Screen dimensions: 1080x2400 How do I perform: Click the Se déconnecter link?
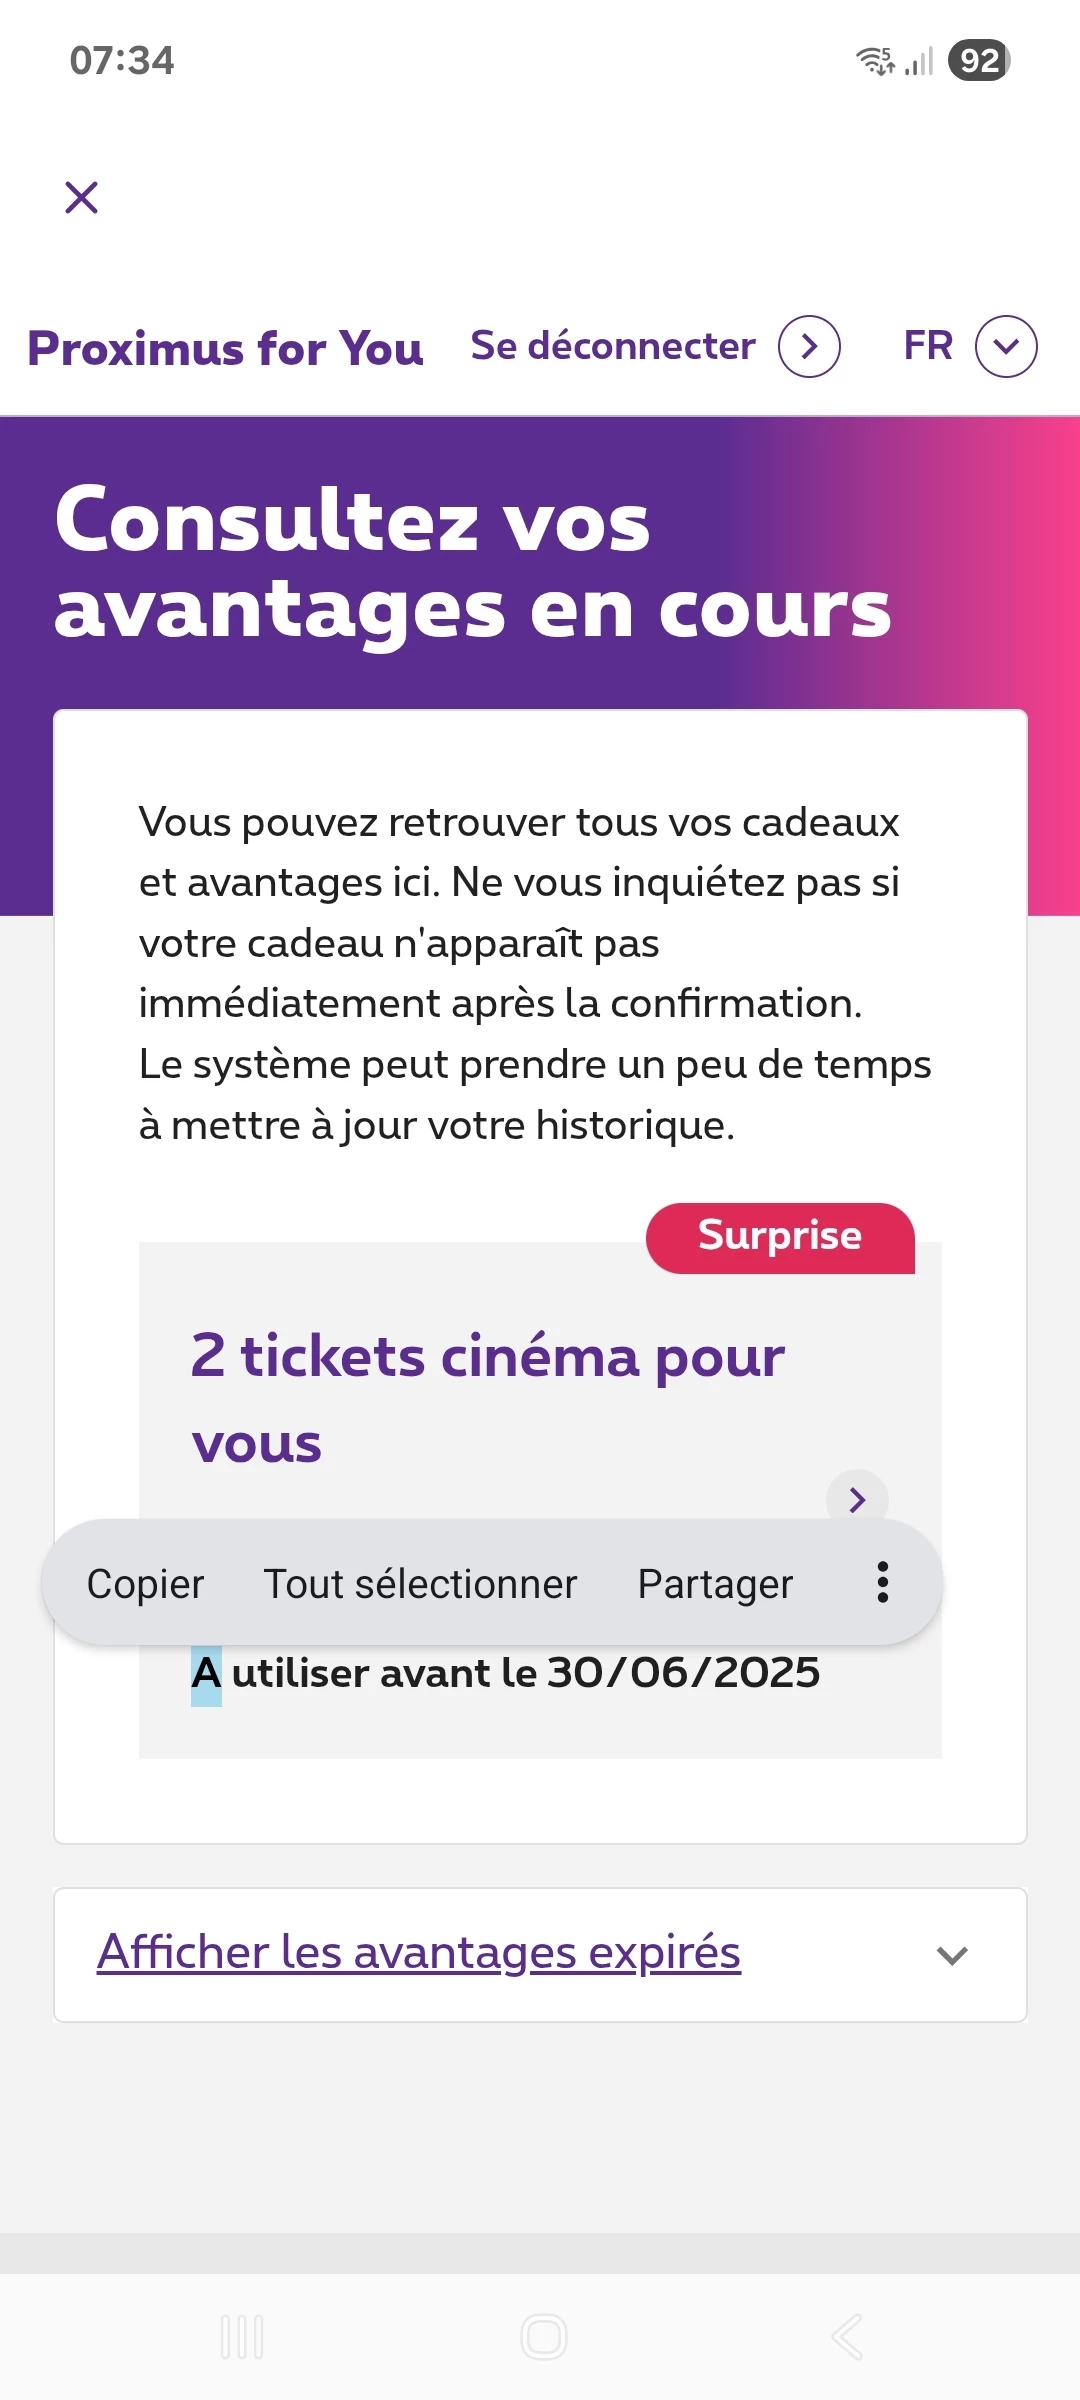(613, 346)
